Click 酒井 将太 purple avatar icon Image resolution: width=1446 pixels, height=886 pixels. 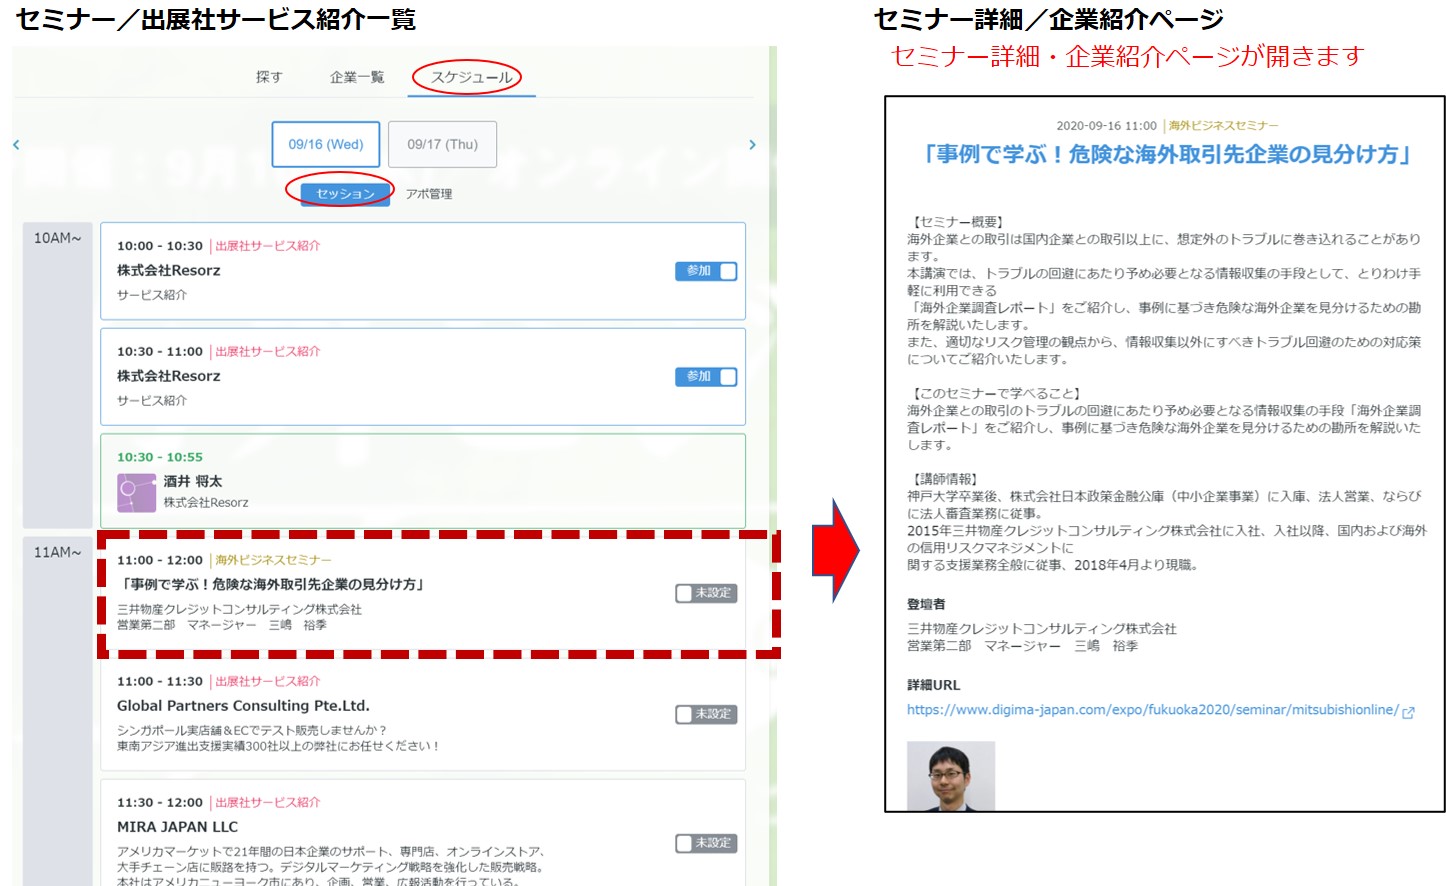click(137, 493)
